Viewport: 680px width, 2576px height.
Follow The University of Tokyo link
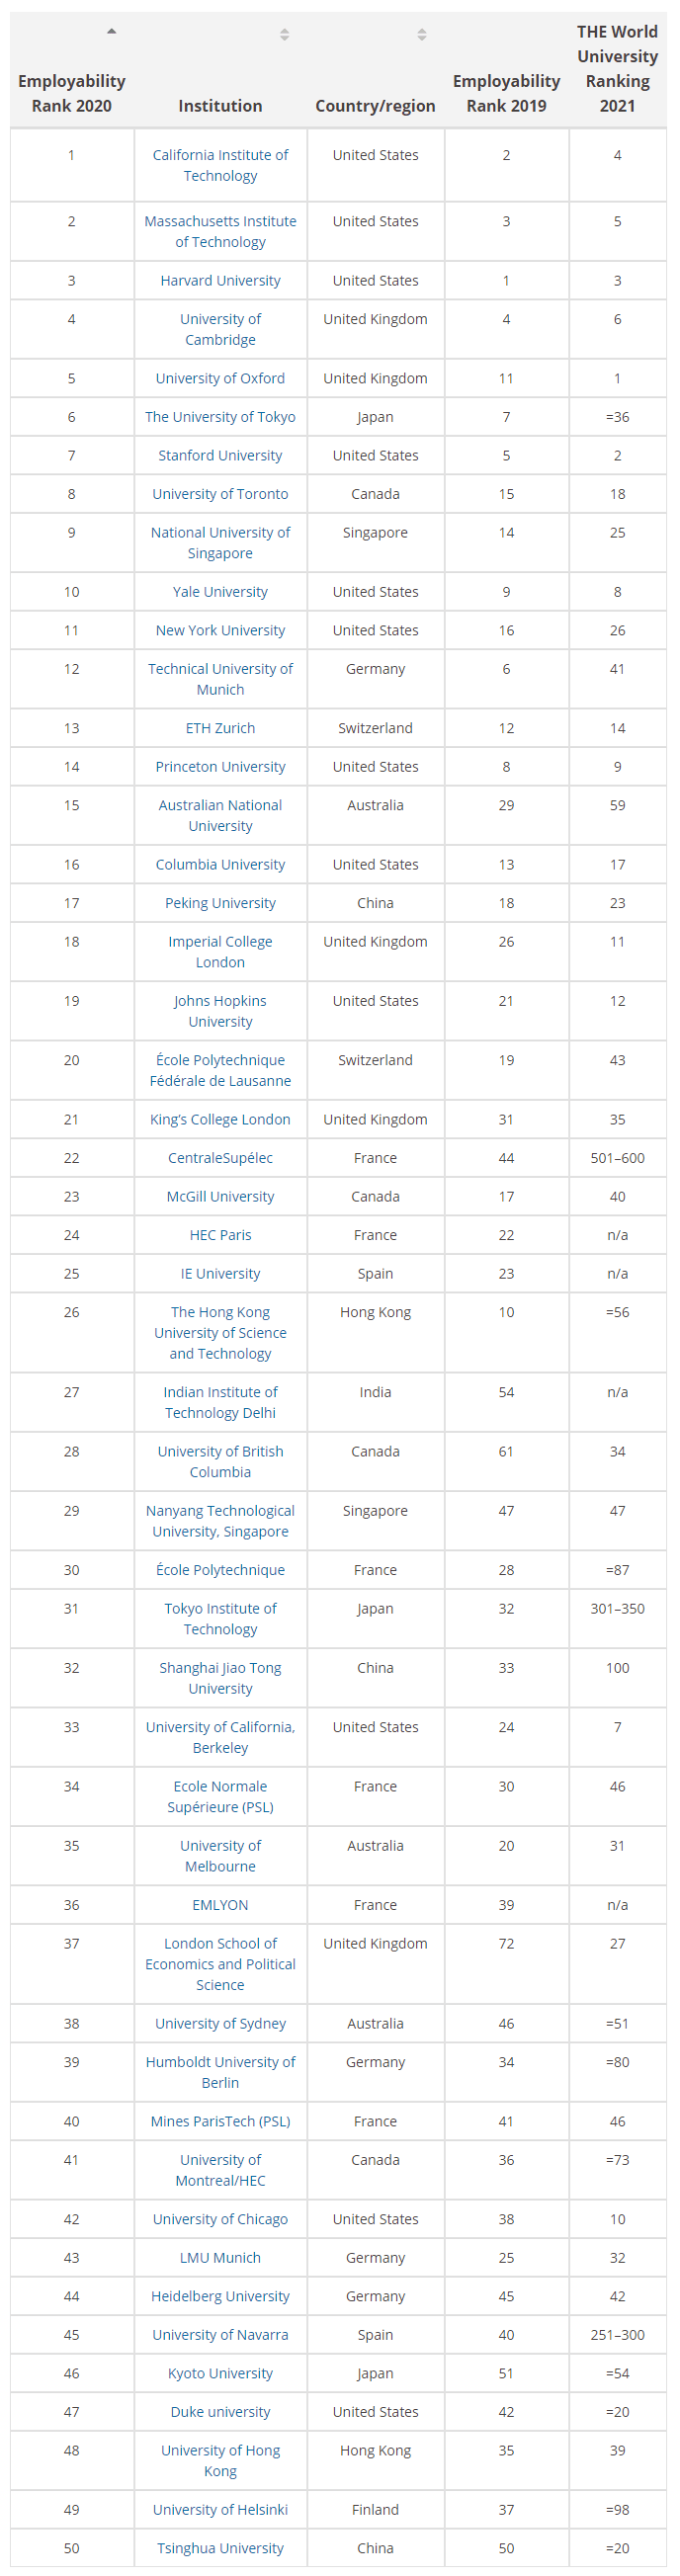pyautogui.click(x=220, y=417)
